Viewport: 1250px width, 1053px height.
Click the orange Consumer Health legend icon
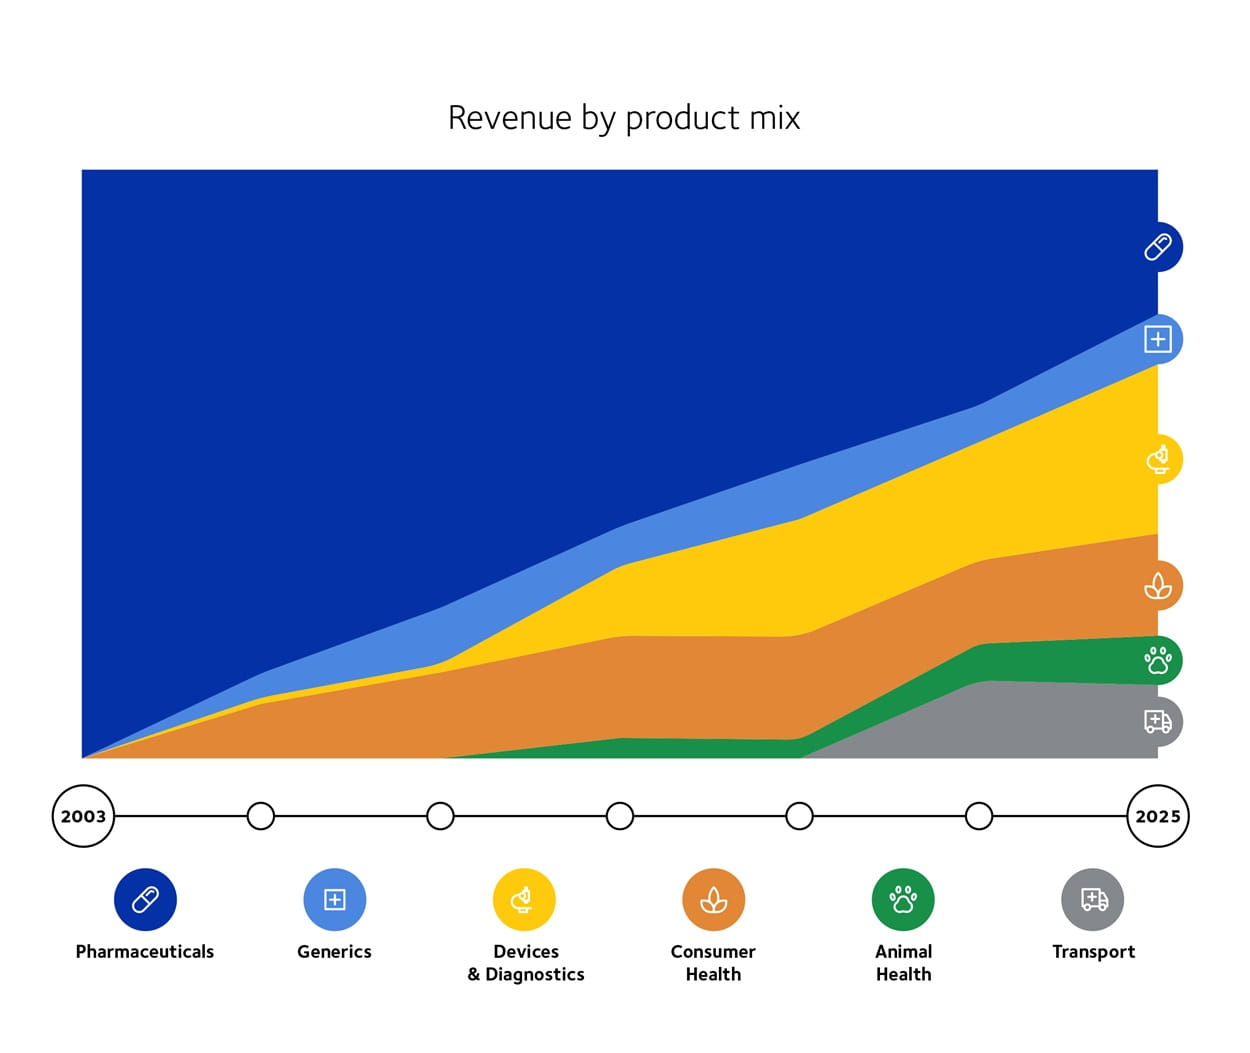pyautogui.click(x=713, y=898)
